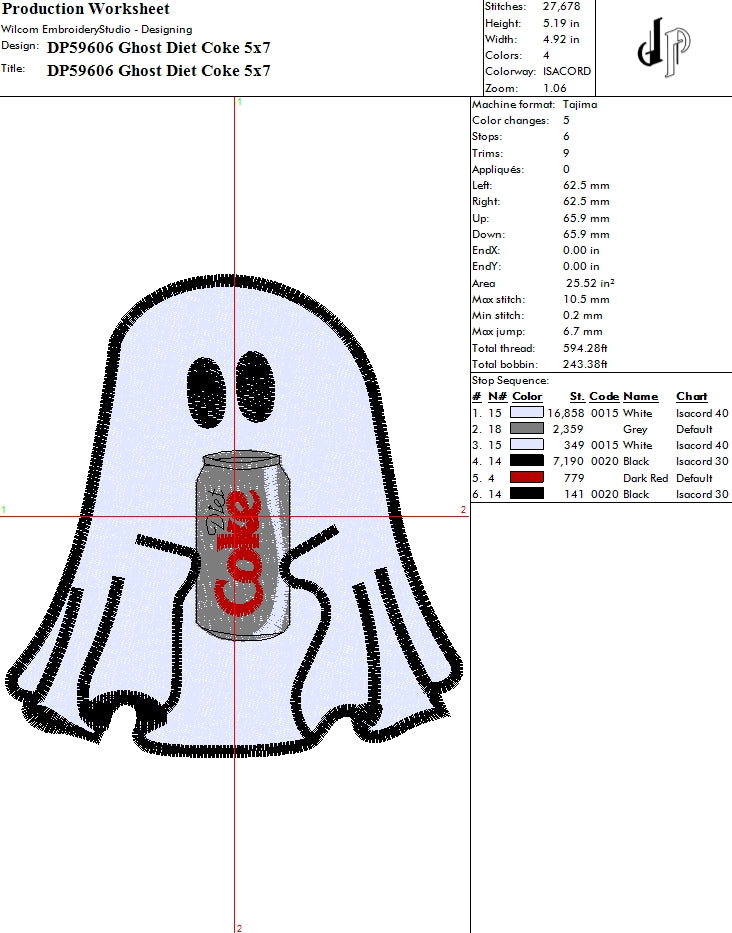Screen dimensions: 732x933
Task: Click the 'Stops:' label
Action: click(487, 137)
